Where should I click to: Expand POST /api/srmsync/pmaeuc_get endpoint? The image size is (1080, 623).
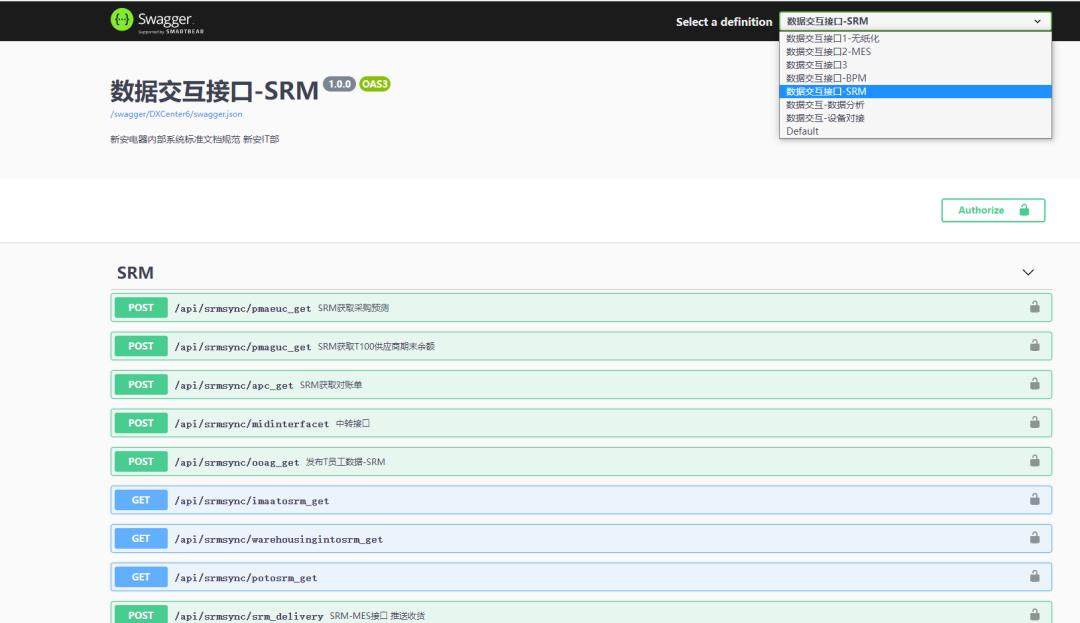(242, 308)
